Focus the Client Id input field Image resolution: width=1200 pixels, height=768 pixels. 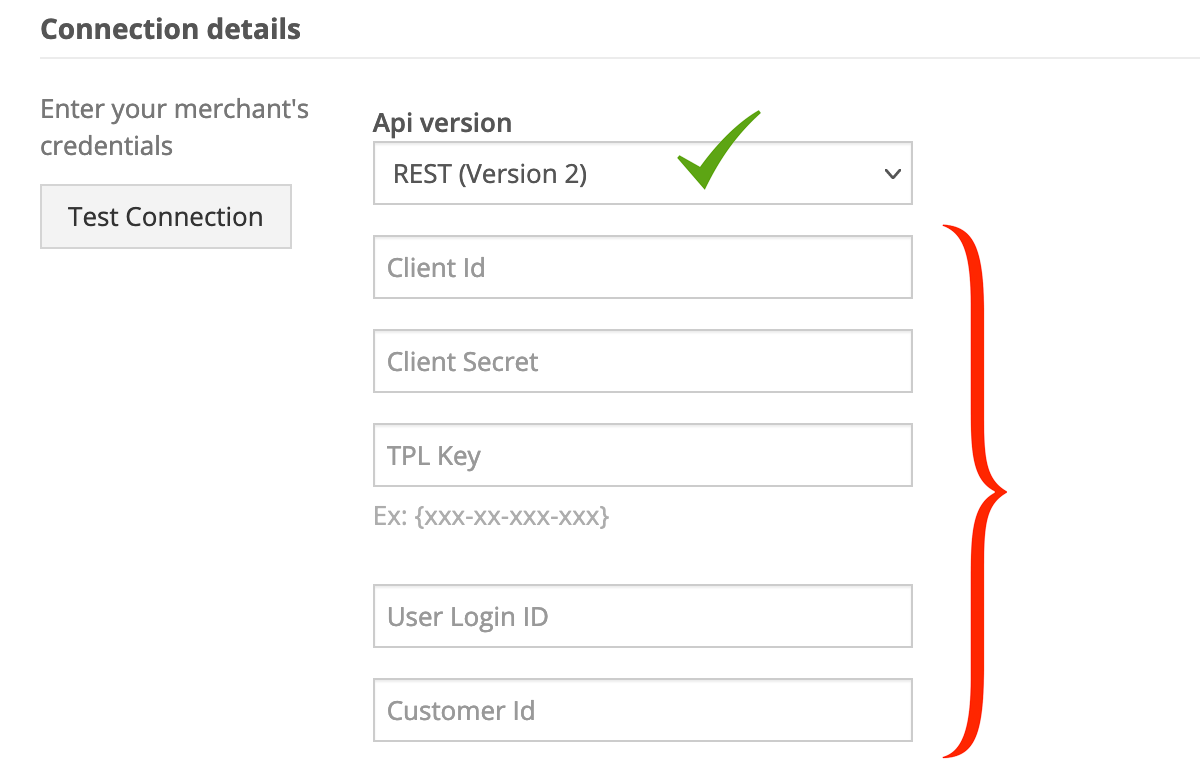pos(643,267)
